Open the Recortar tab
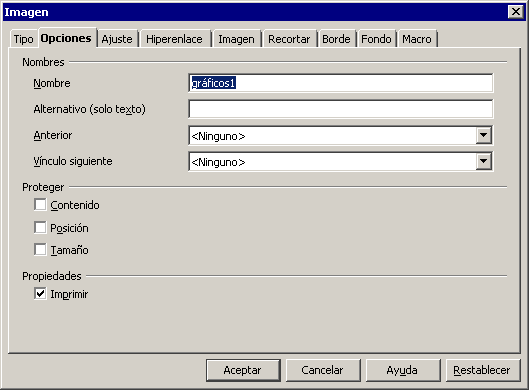Viewport: 529px width, 390px height. coord(289,39)
